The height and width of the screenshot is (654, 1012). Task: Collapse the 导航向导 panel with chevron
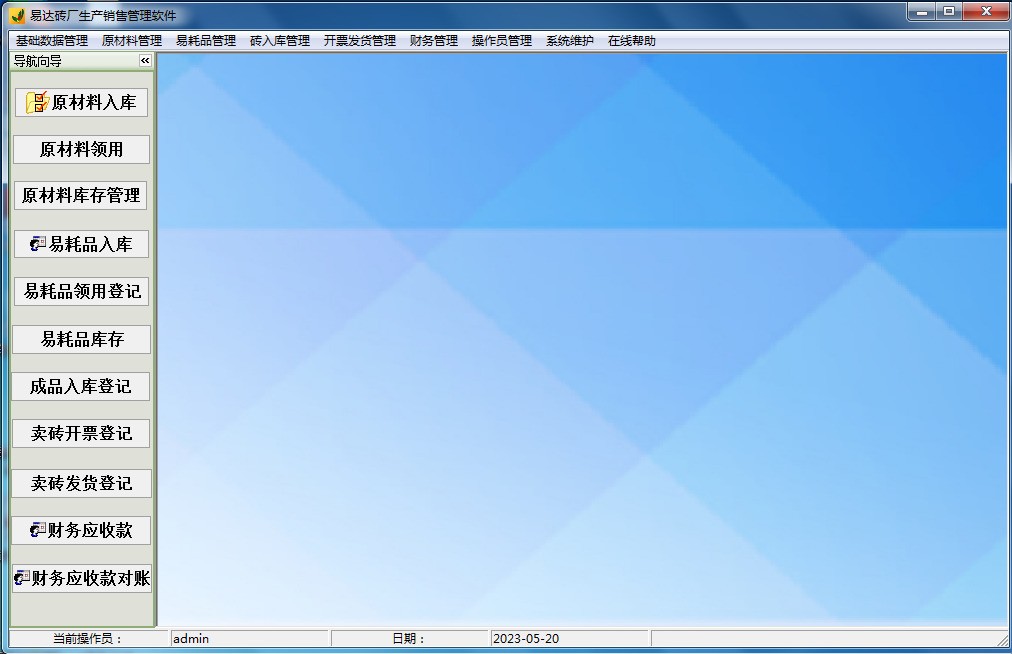point(145,61)
